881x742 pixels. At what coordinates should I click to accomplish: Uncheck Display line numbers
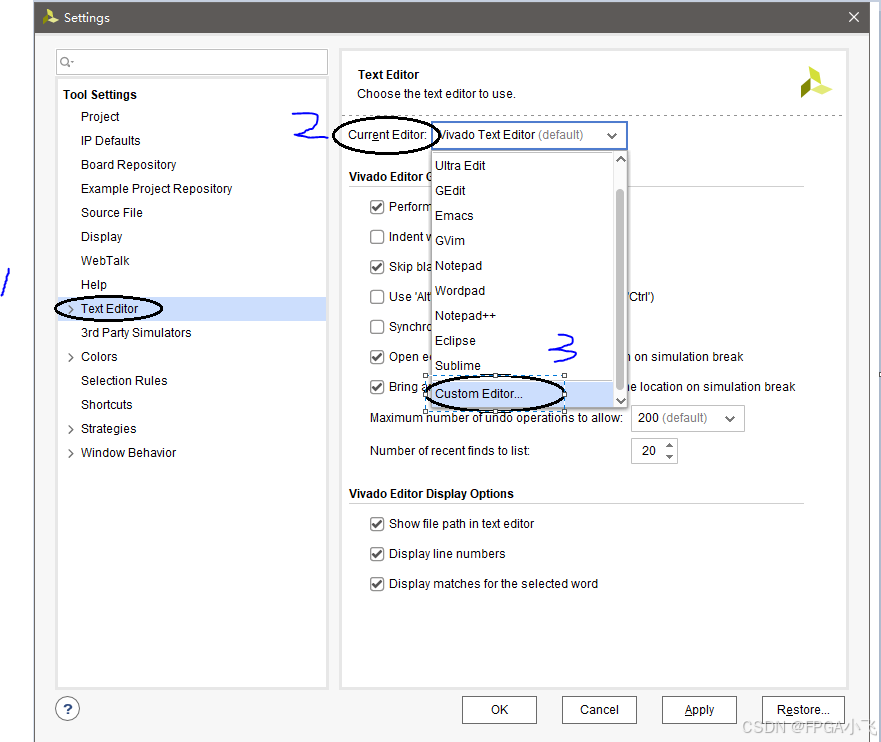[376, 554]
